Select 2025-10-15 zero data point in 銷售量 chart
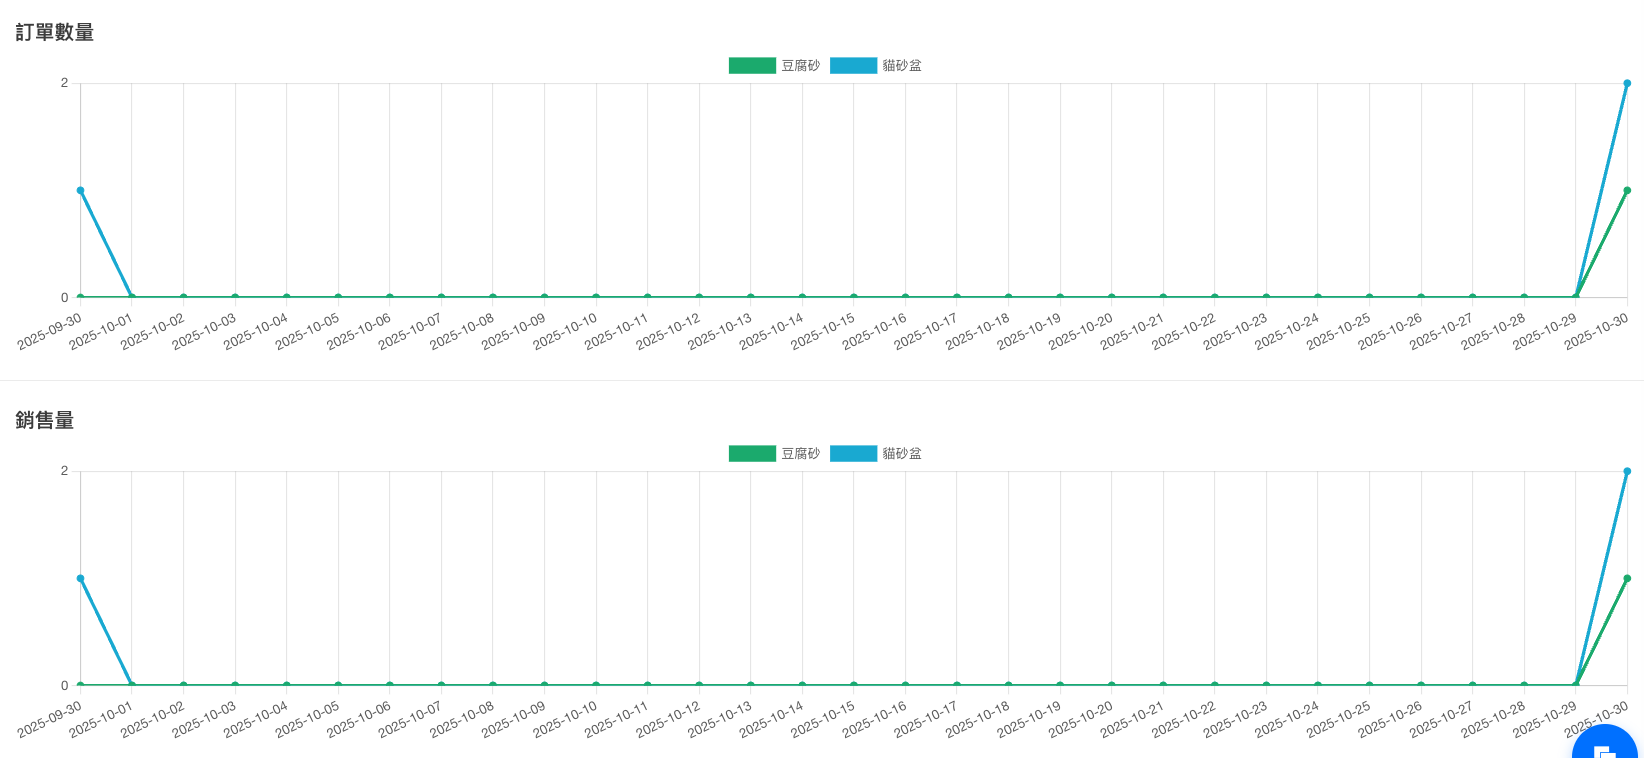Screen dimensions: 1644x758 click(x=854, y=685)
